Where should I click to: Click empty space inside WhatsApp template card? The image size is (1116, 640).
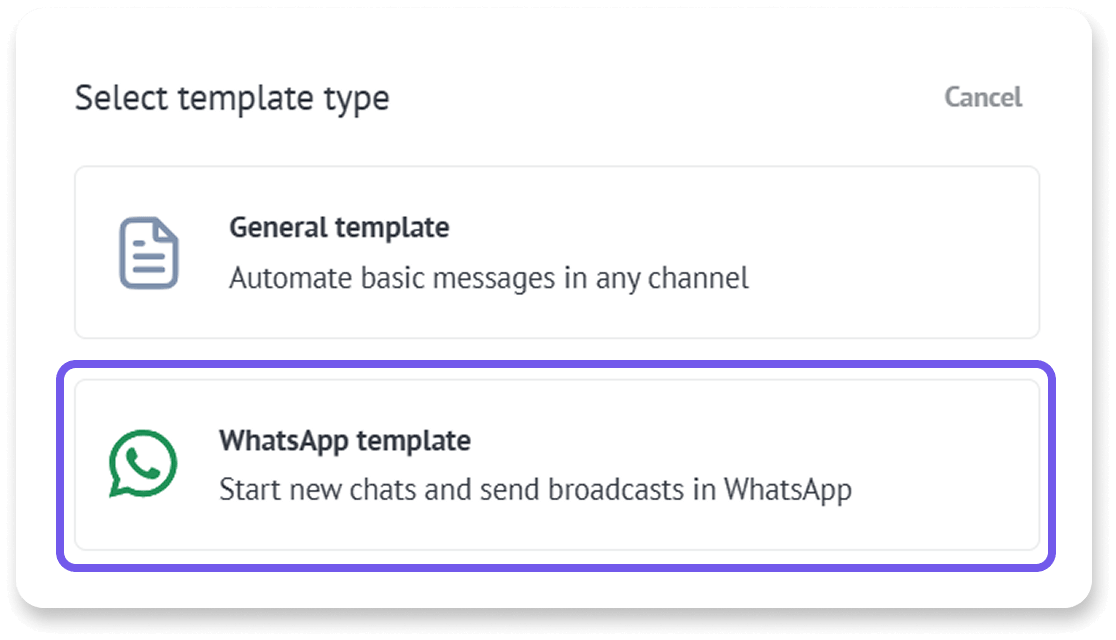pyautogui.click(x=947, y=465)
